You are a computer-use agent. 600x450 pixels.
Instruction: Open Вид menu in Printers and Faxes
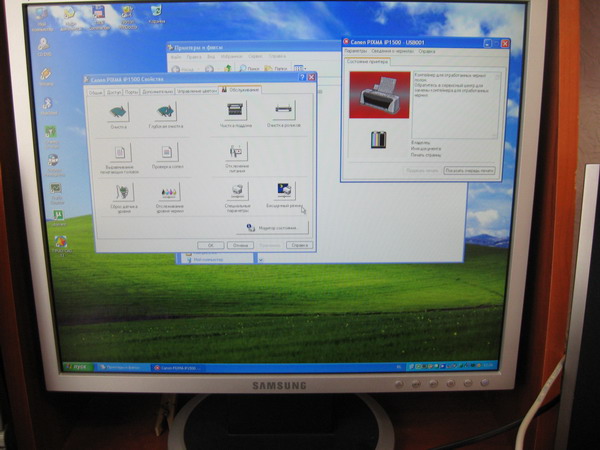pos(211,56)
